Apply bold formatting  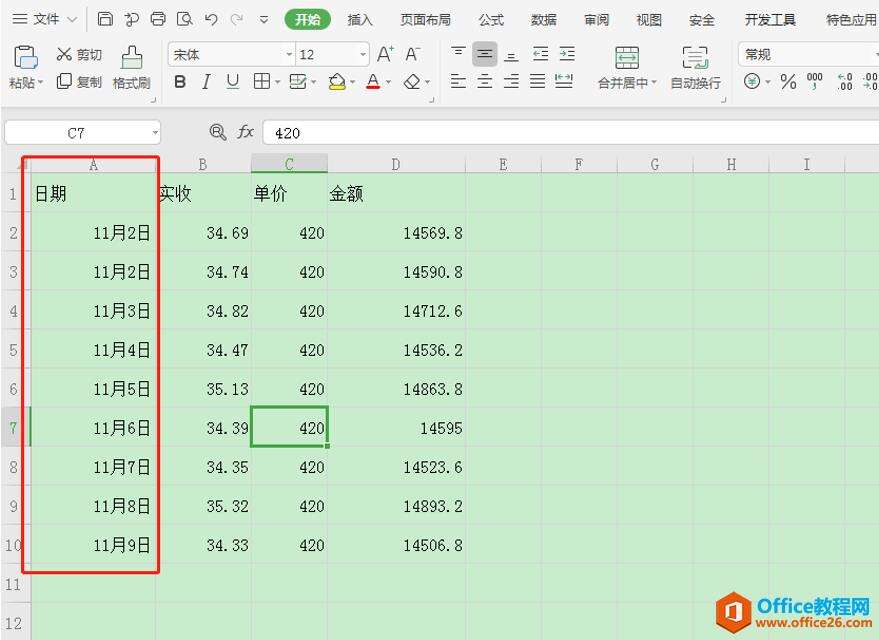(179, 82)
